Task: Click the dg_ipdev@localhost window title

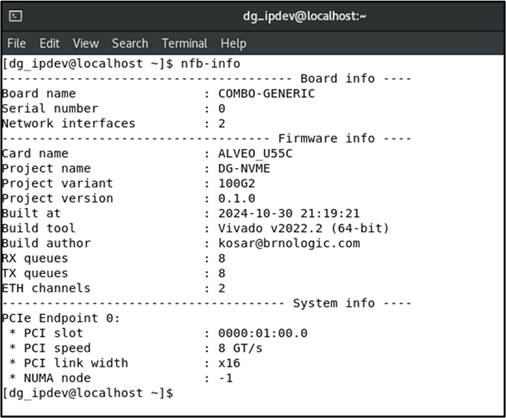Action: (x=304, y=16)
